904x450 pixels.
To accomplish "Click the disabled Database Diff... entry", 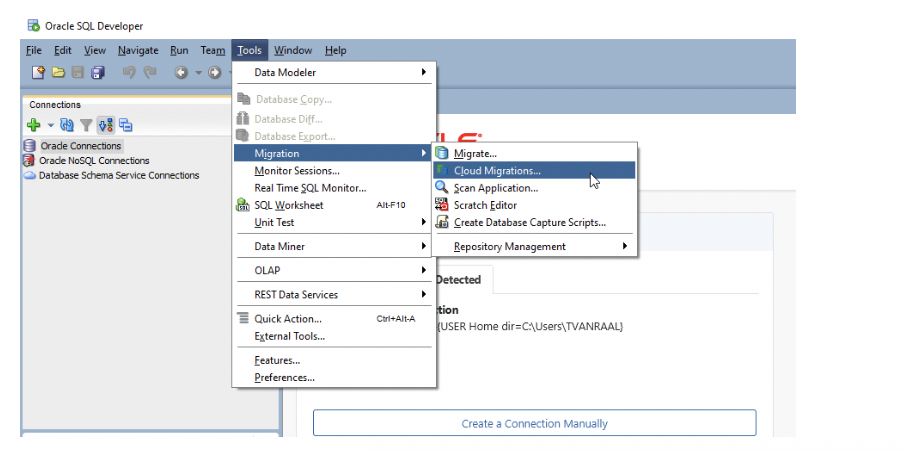I will (x=334, y=119).
